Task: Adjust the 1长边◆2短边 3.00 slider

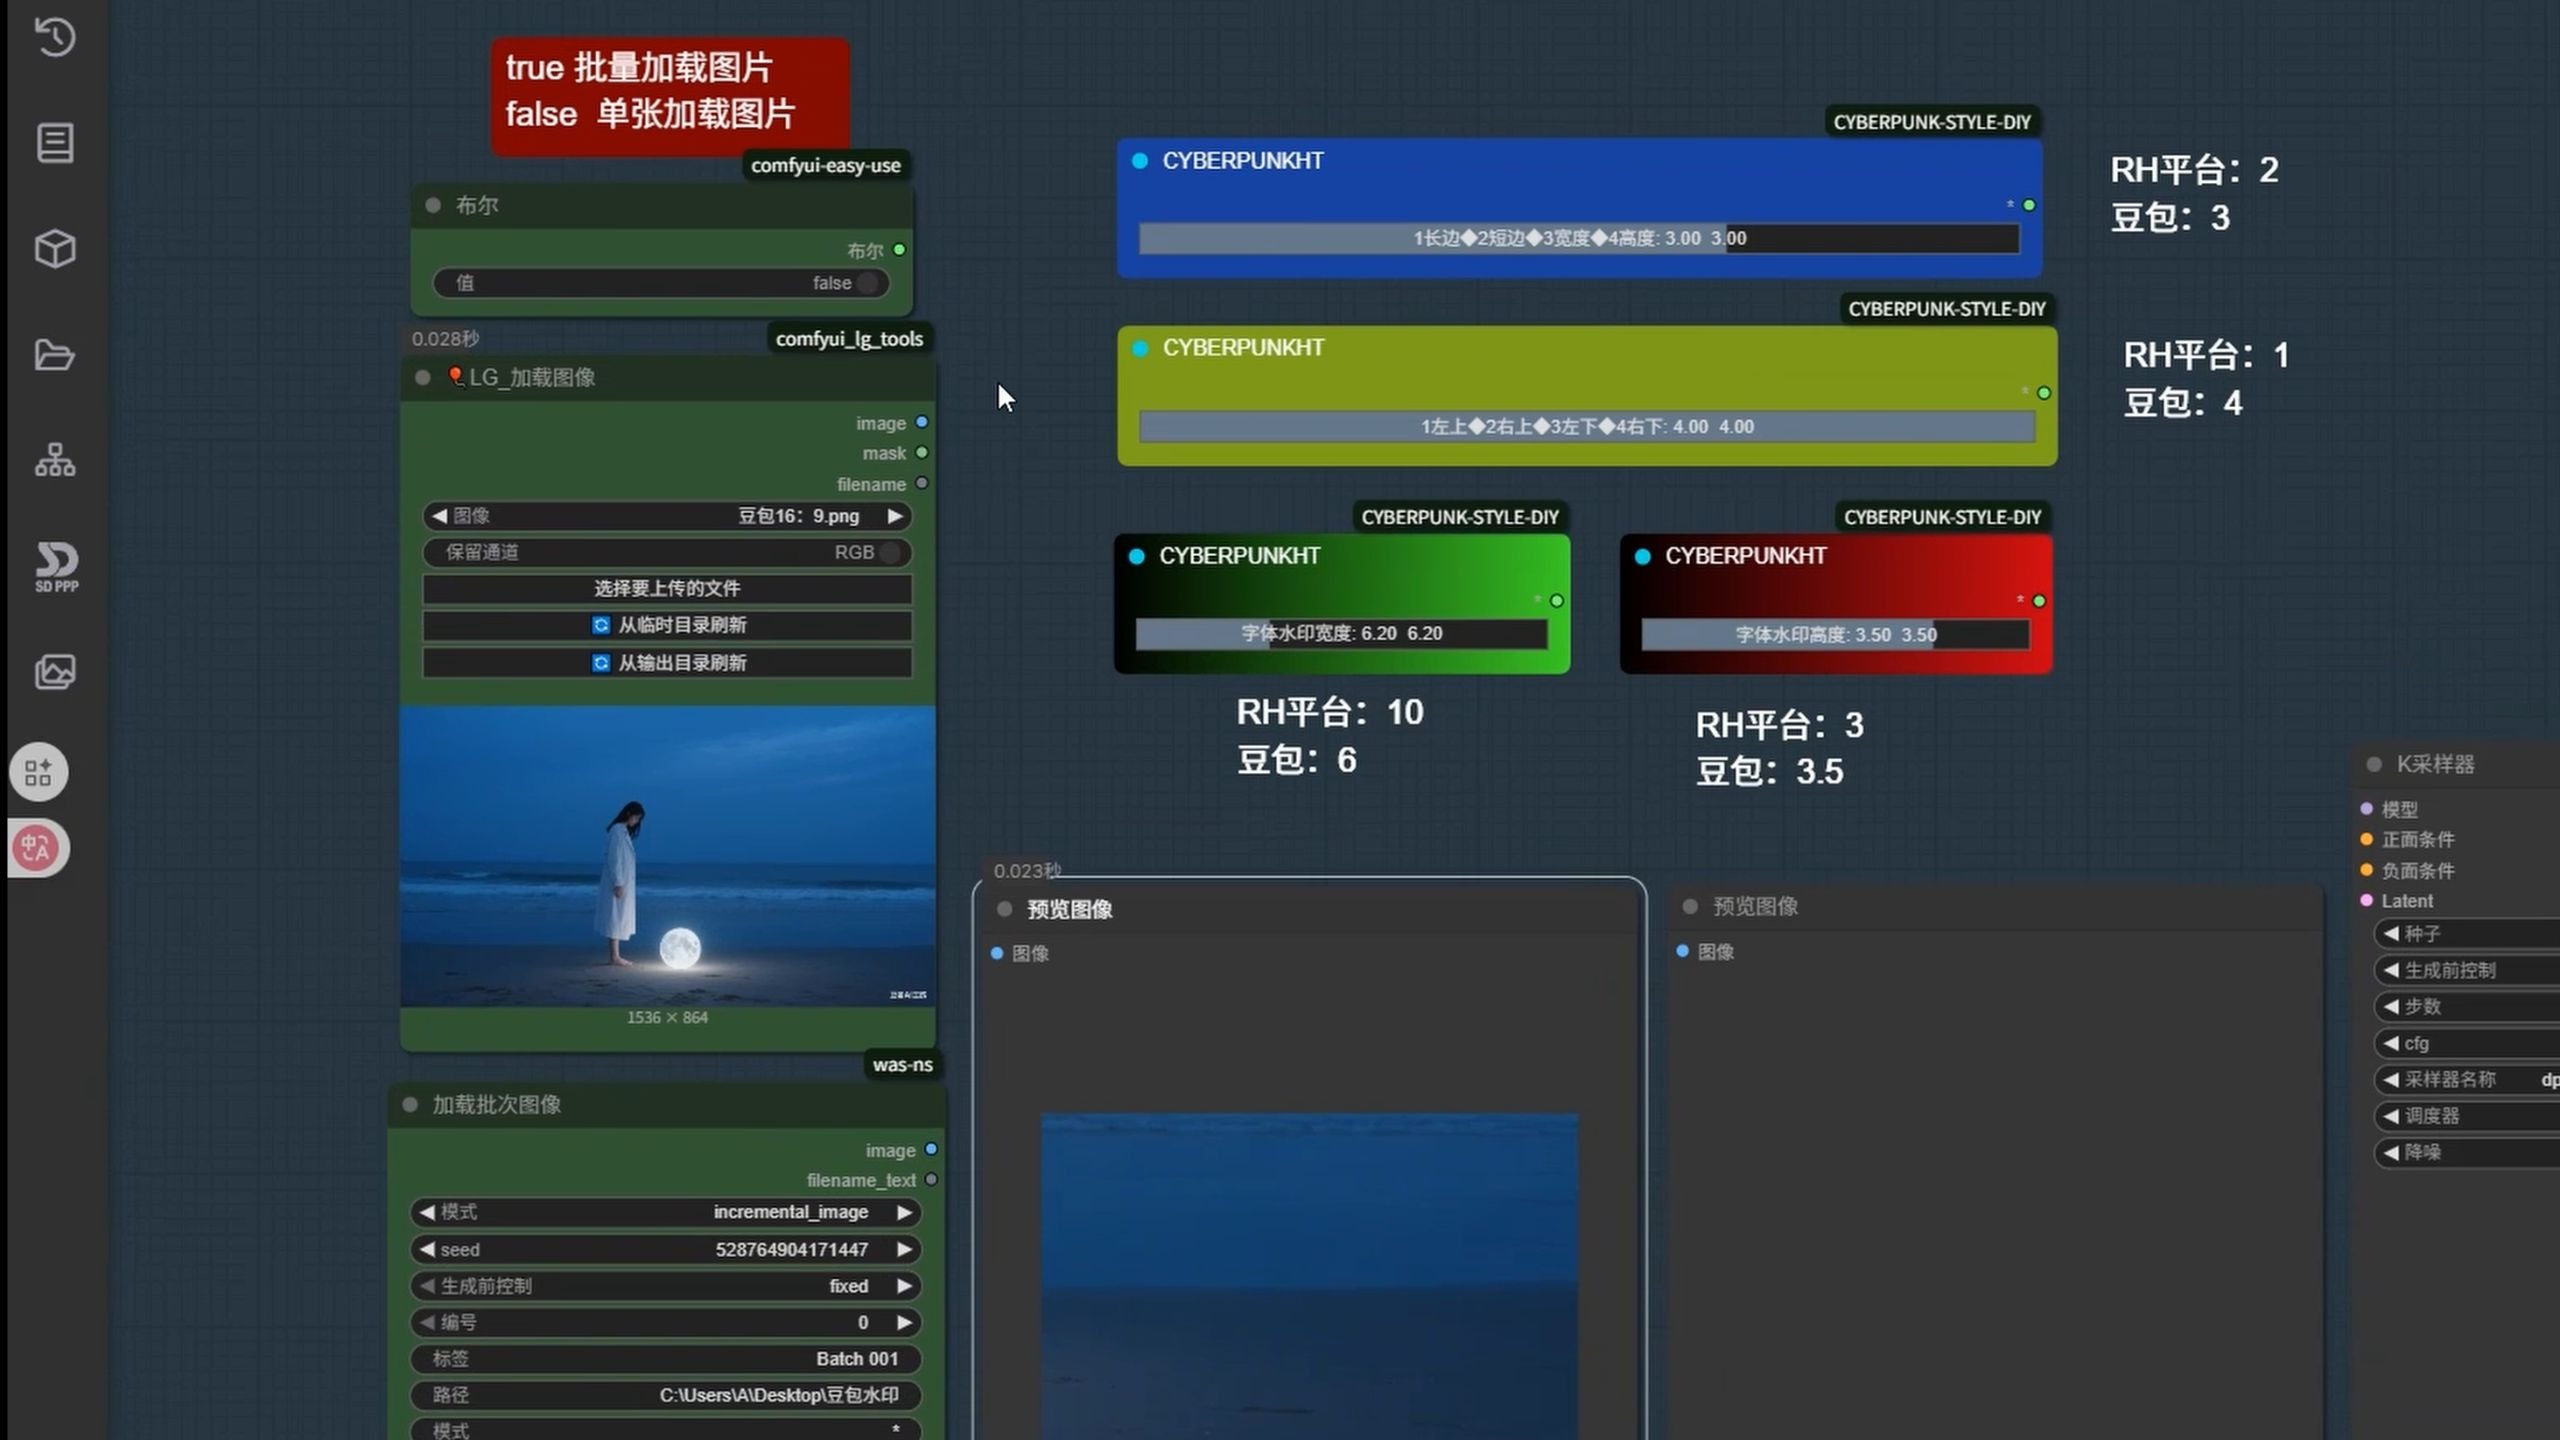Action: pyautogui.click(x=1579, y=238)
